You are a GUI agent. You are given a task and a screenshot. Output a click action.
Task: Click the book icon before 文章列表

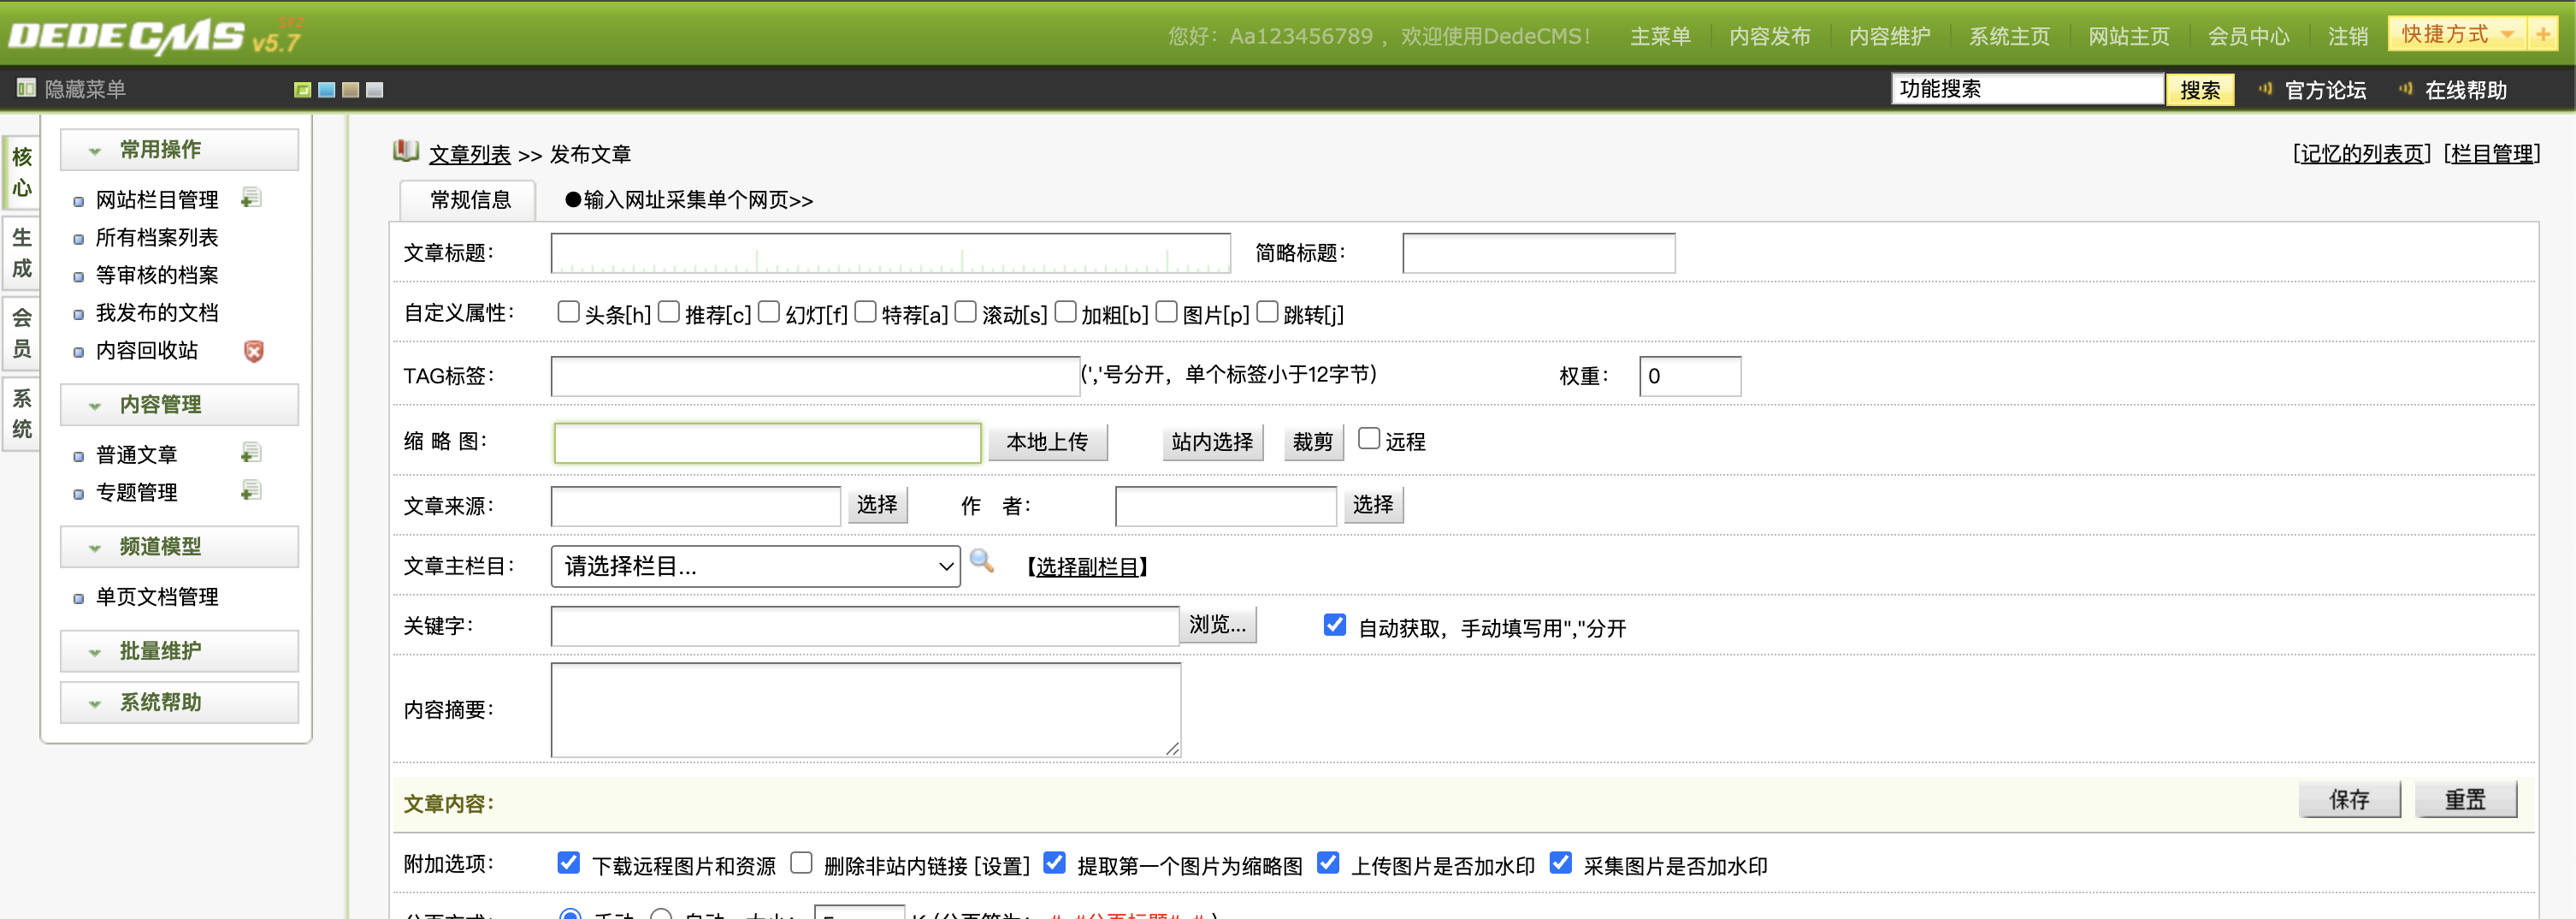(405, 152)
